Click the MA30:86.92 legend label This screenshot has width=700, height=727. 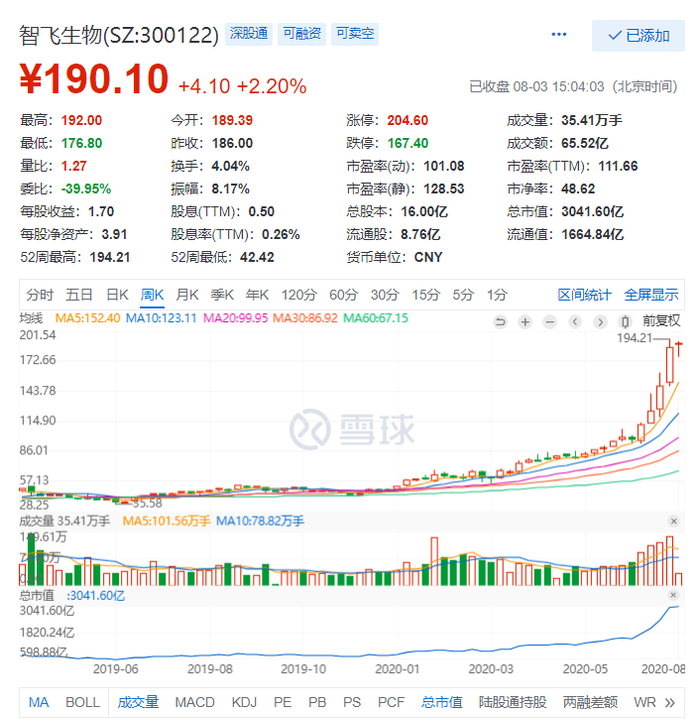point(305,318)
